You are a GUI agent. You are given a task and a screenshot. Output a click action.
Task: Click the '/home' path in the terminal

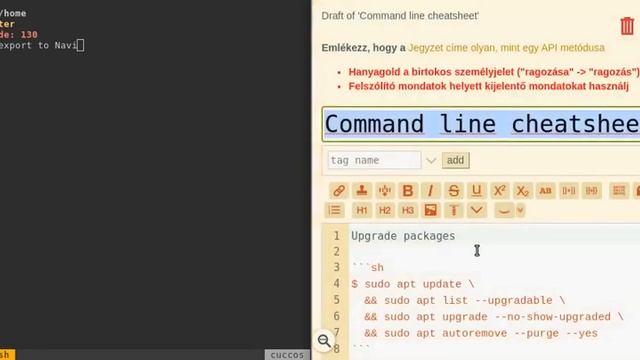point(13,13)
